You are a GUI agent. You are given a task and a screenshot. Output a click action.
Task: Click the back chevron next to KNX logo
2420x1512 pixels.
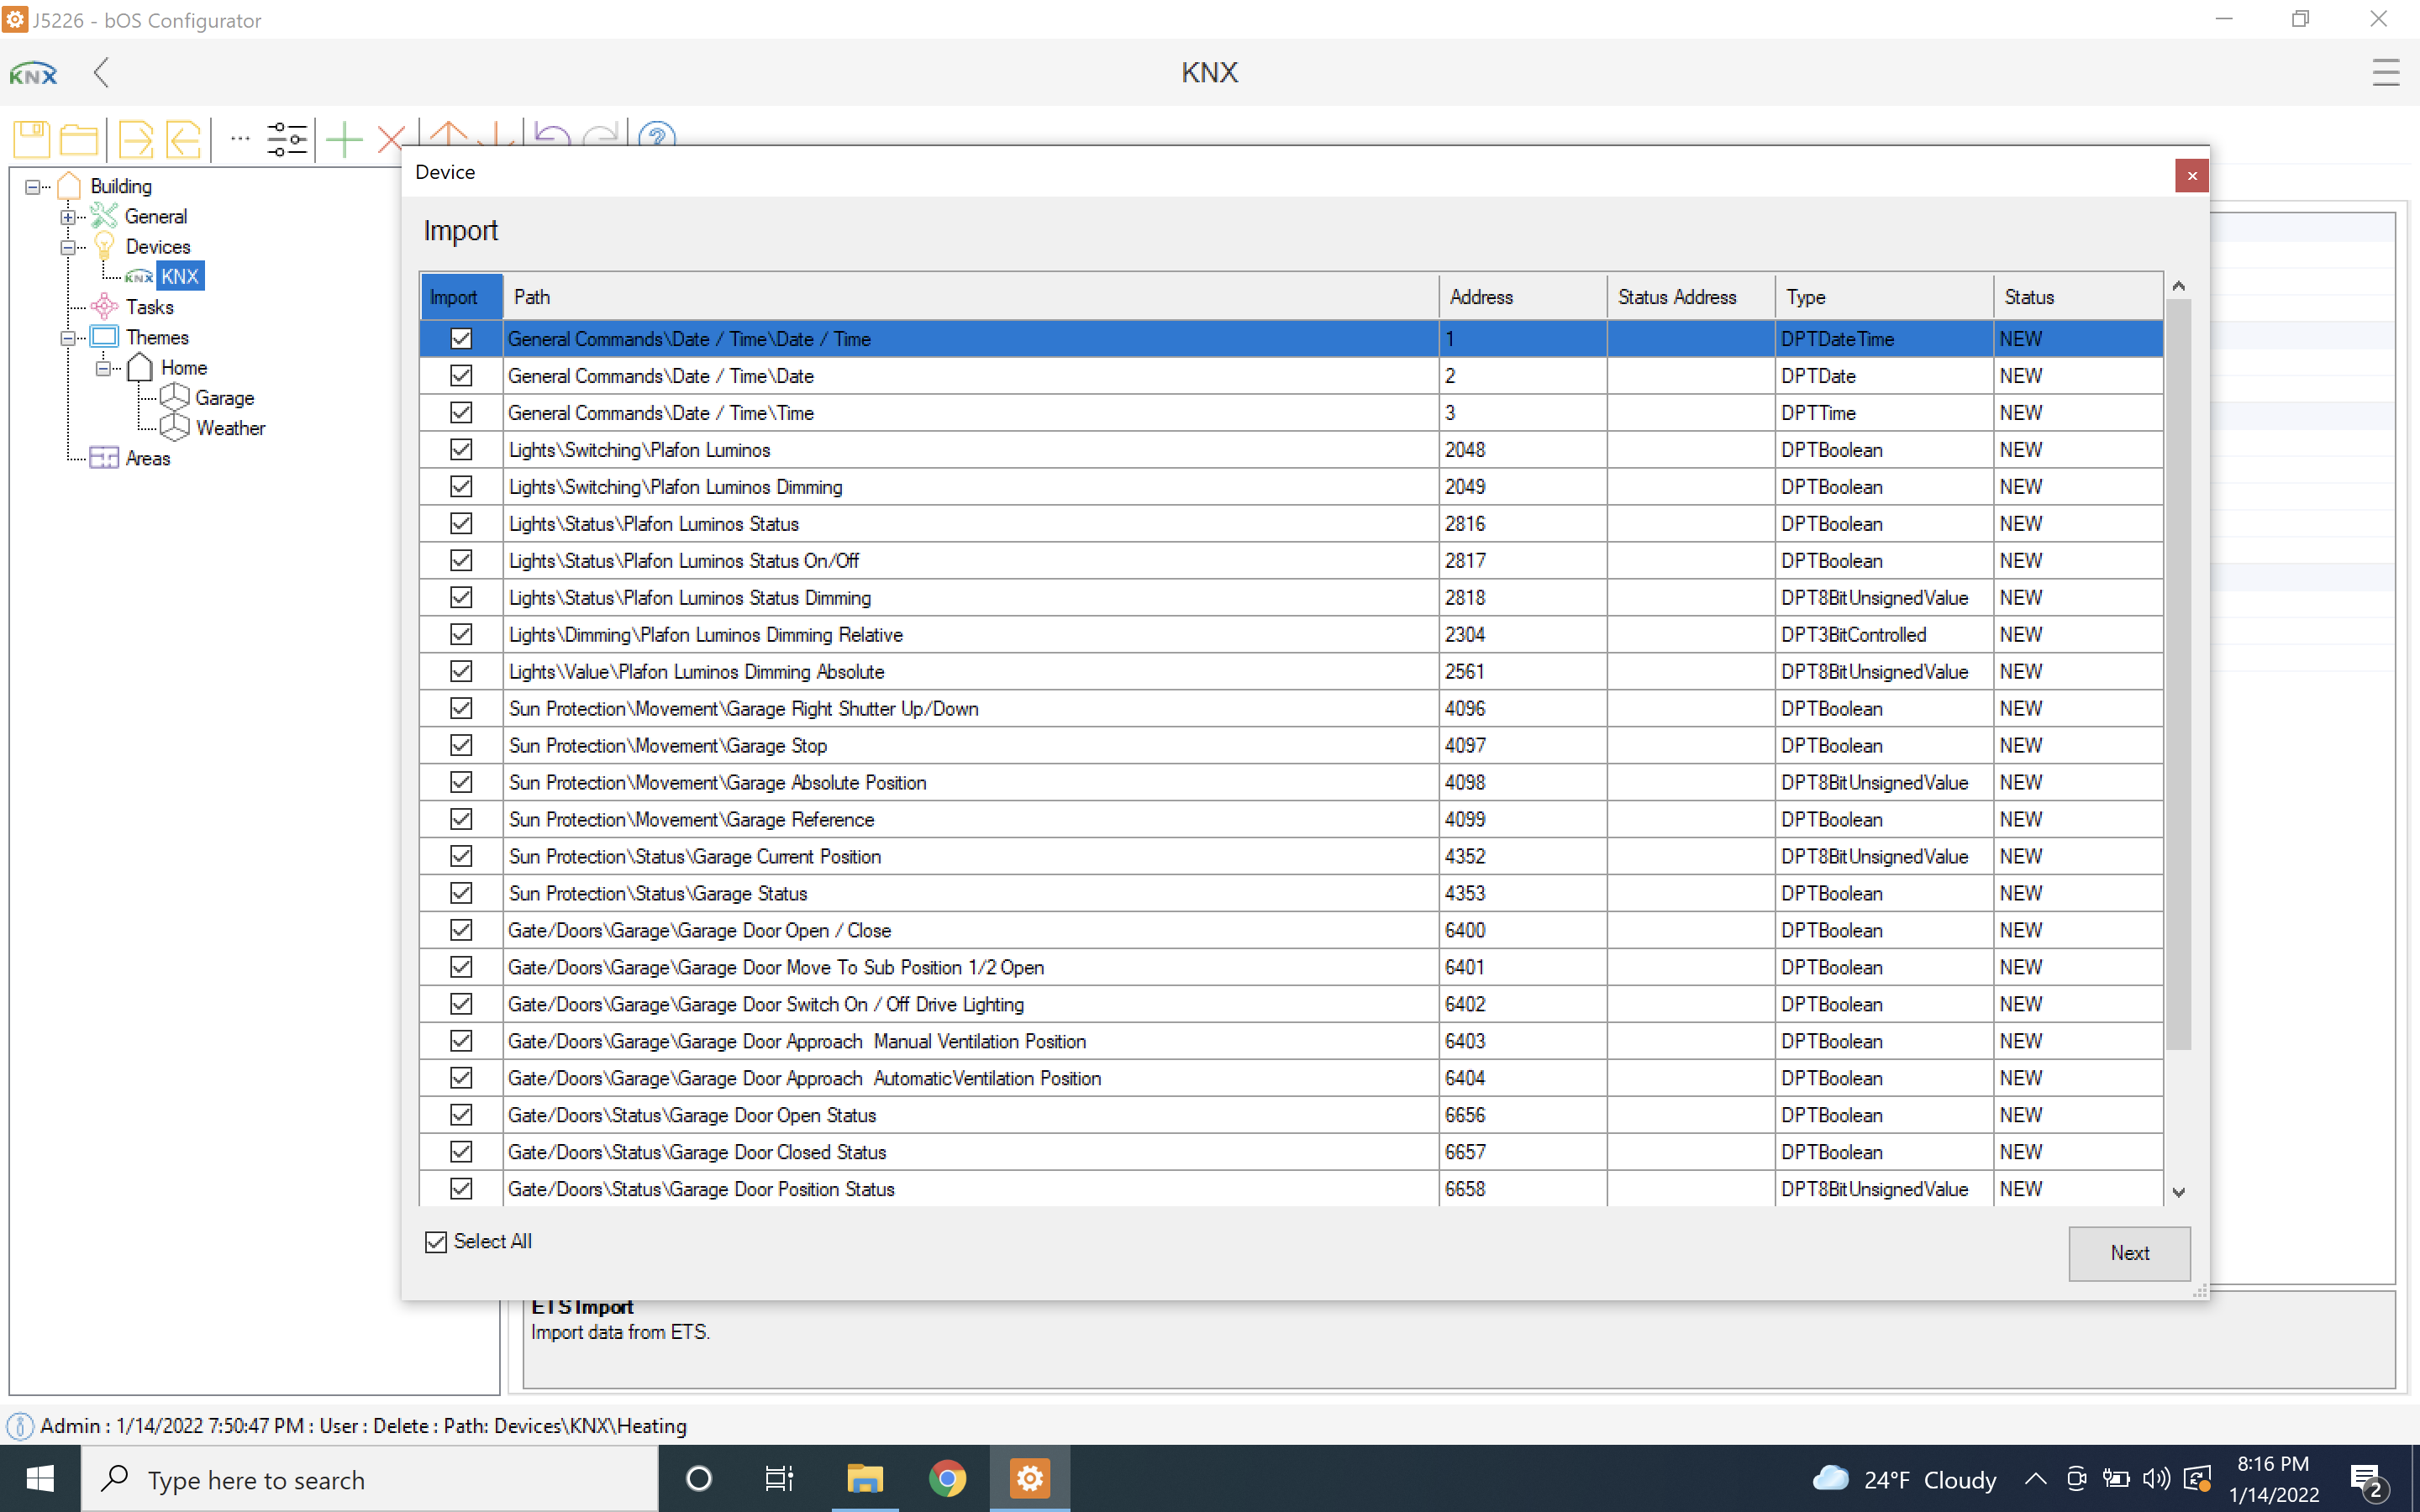coord(101,73)
